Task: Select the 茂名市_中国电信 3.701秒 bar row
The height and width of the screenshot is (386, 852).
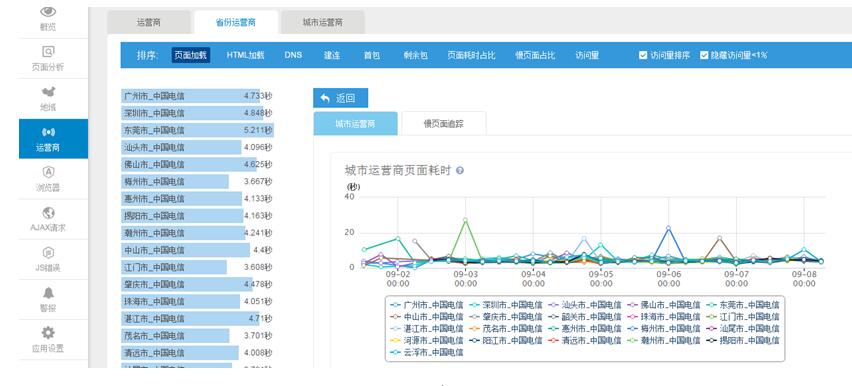Action: [x=197, y=335]
